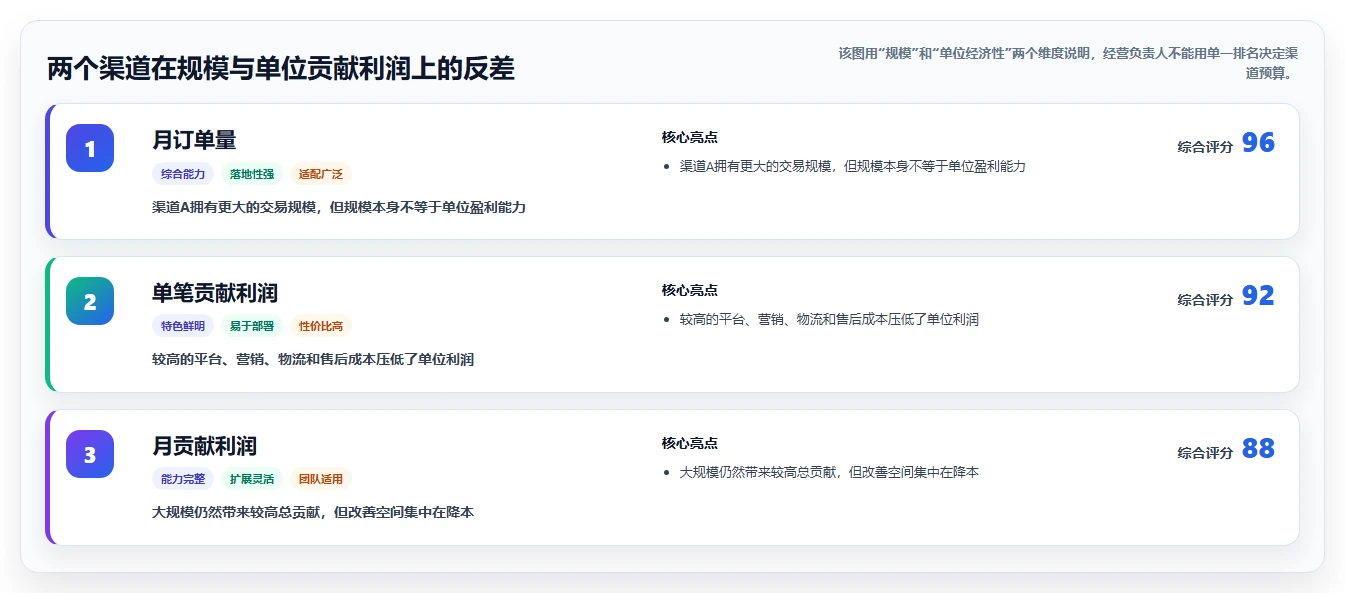
Task: Click bullet text 渠道A拥有更大的交易规模 under 核心亮点
Action: pyautogui.click(x=853, y=166)
